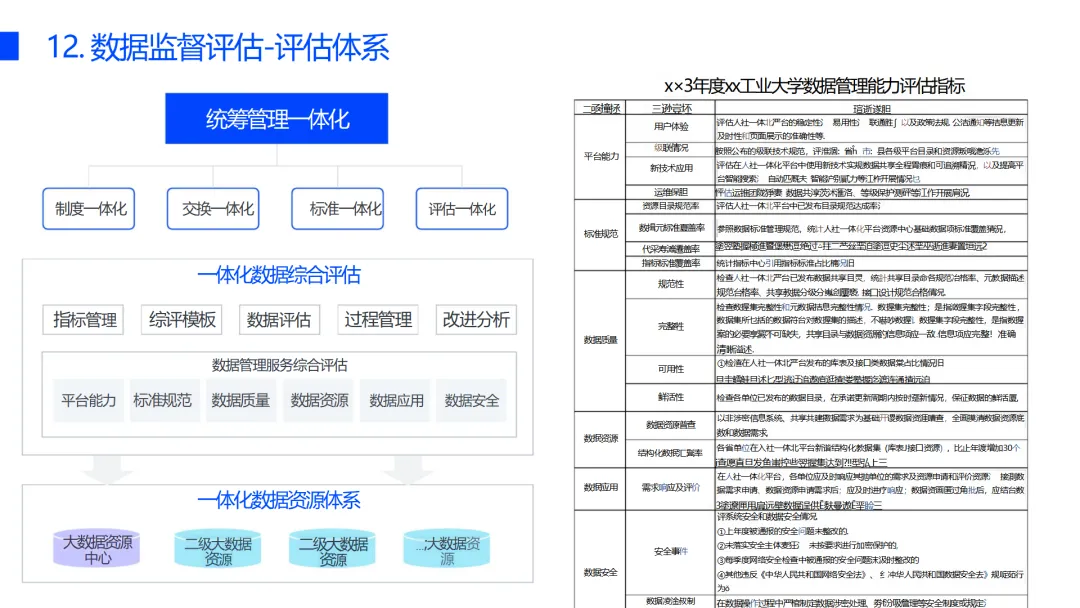Click the 数据资源普查 table cell
Screen dimensions: 1080x608
670,426
